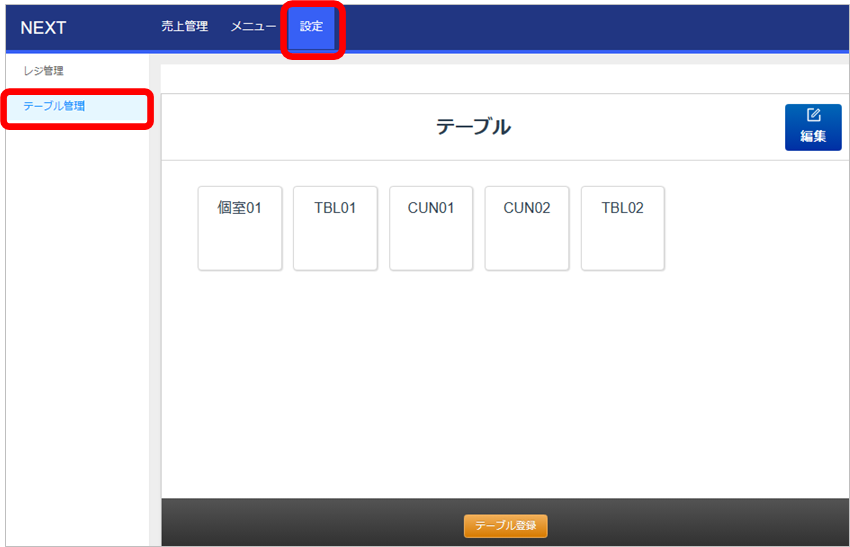Viewport: 850px width, 547px height.
Task: Pick the TBL02 table tile
Action: [622, 228]
